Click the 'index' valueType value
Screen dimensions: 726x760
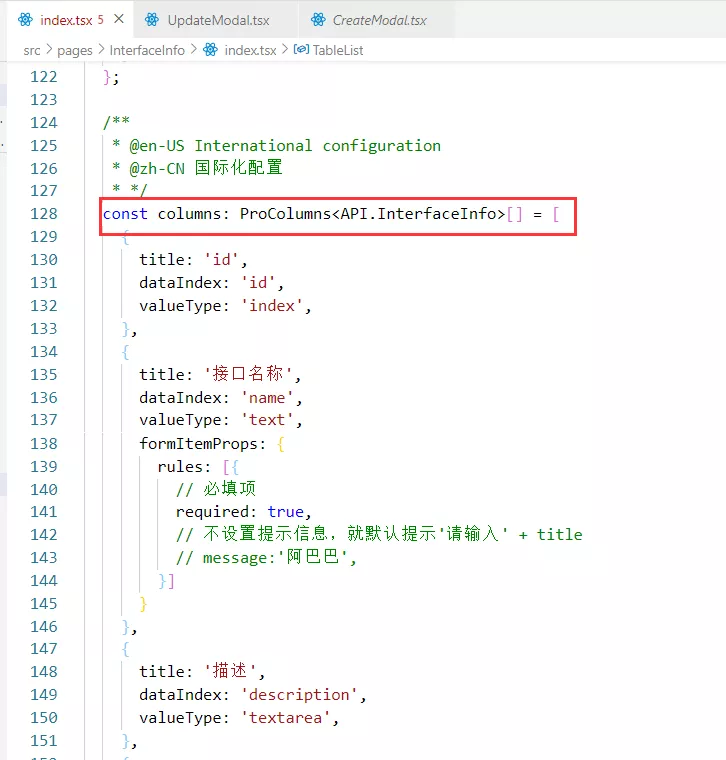(x=271, y=306)
